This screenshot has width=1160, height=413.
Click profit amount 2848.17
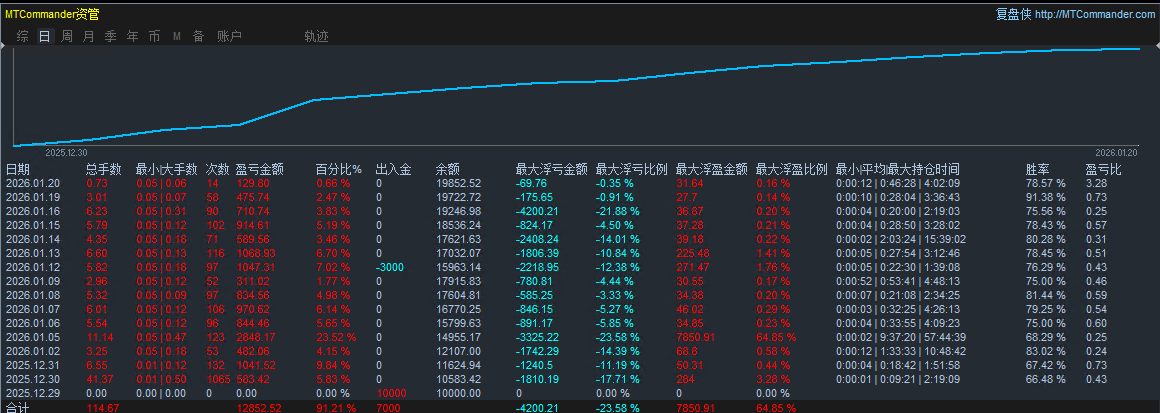click(x=258, y=337)
